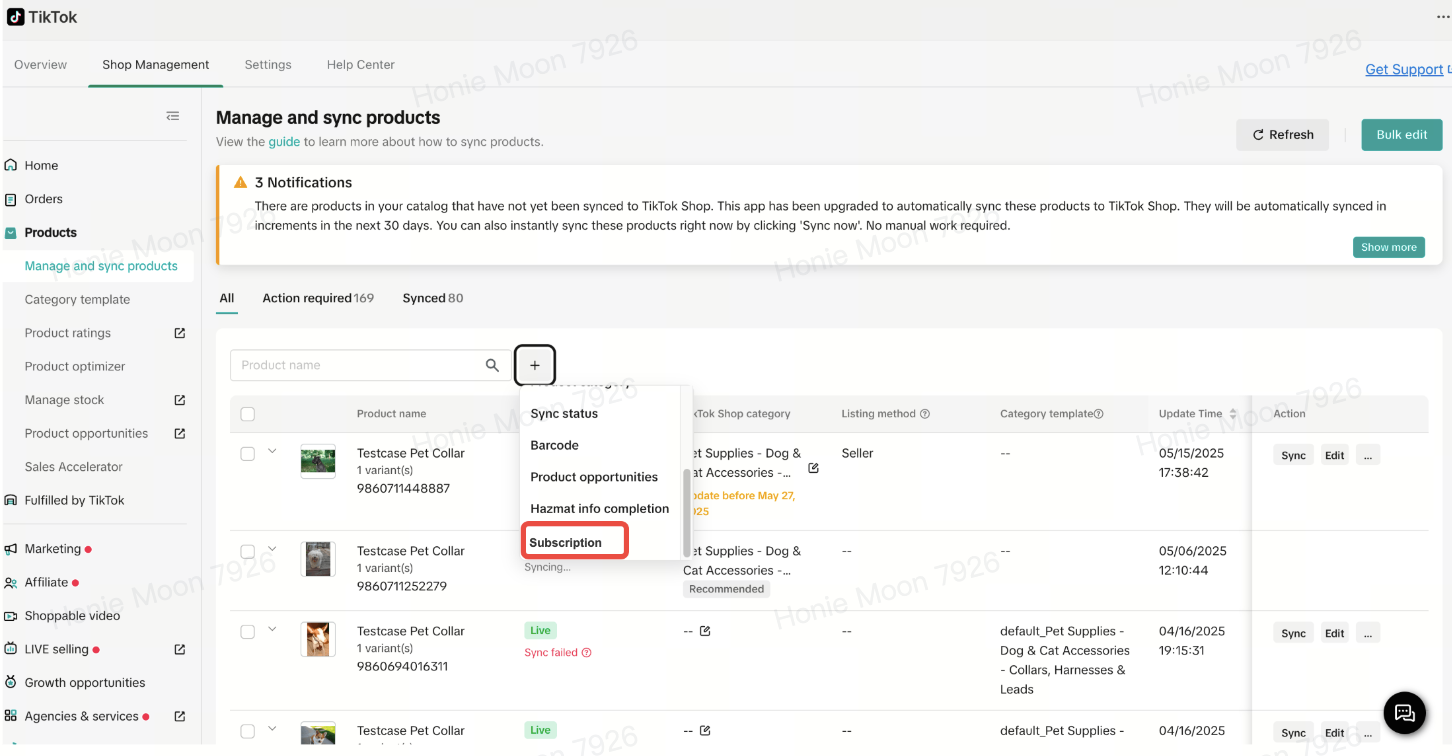Viewport: 1452px width, 756px height.
Task: Expand variants of product 9860711448887
Action: pos(272,451)
